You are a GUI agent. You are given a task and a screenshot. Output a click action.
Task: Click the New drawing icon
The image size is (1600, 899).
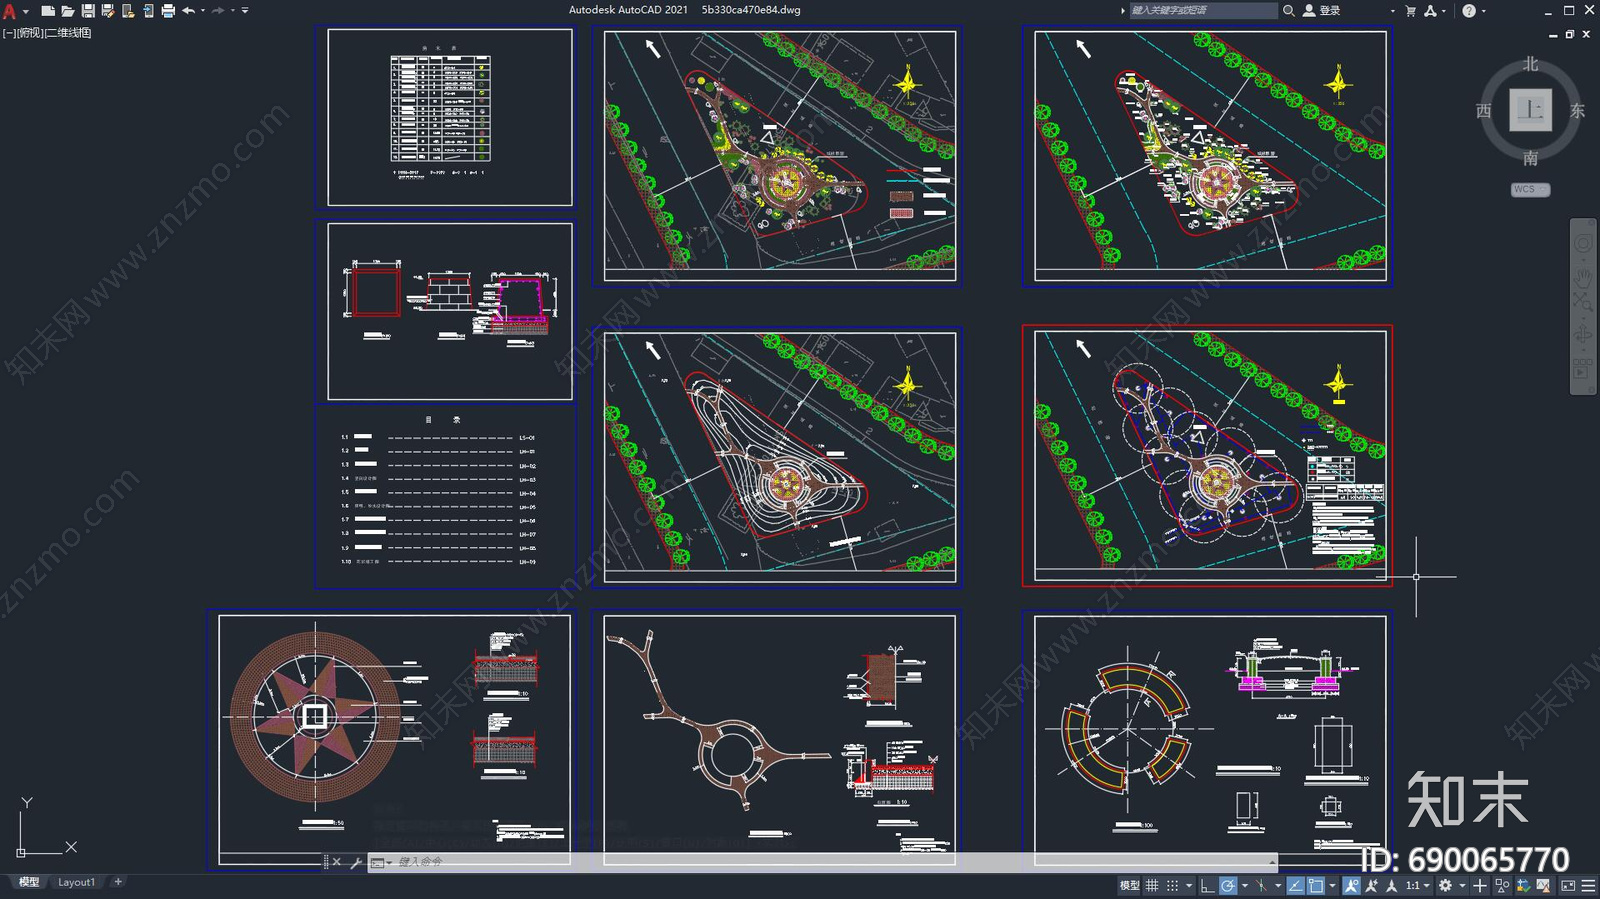pyautogui.click(x=47, y=11)
